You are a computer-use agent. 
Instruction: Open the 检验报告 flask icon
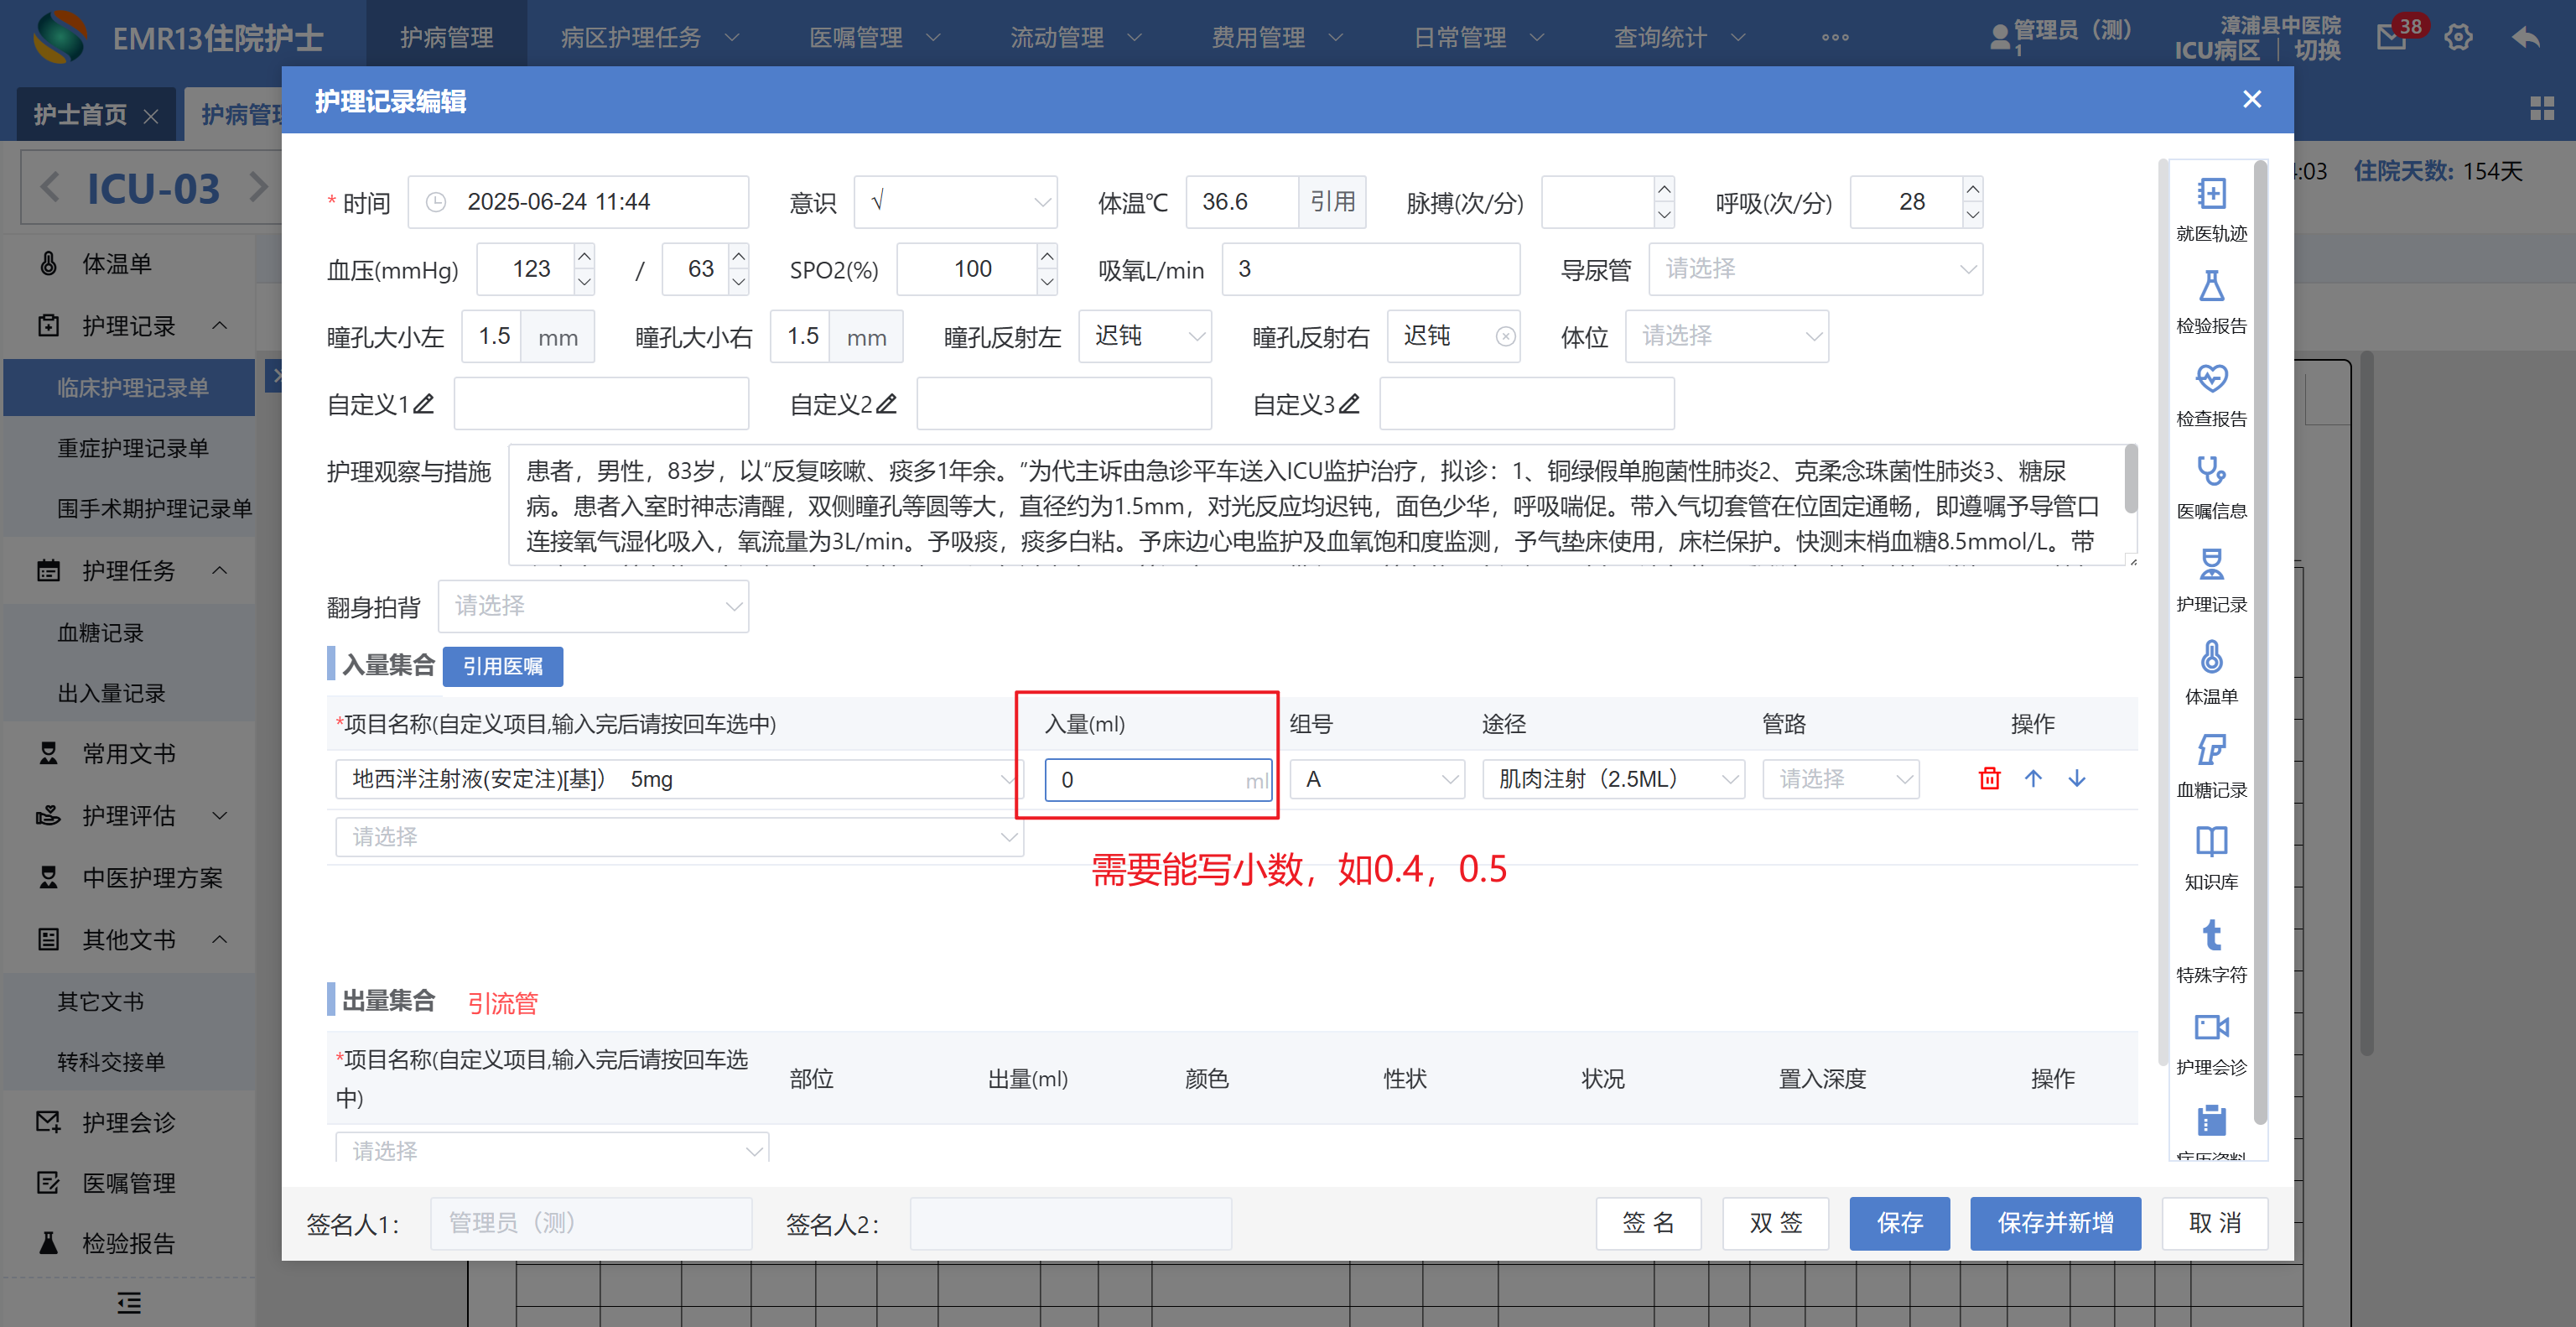click(2210, 287)
